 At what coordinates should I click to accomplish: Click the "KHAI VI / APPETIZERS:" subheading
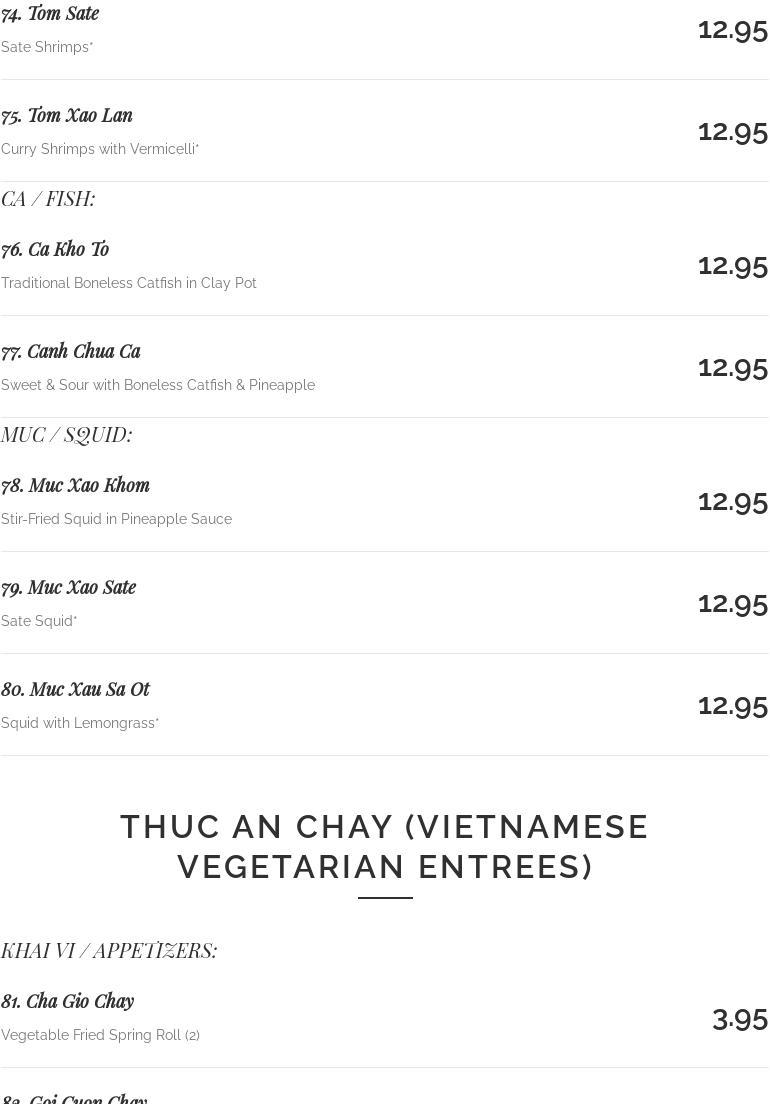(x=109, y=950)
